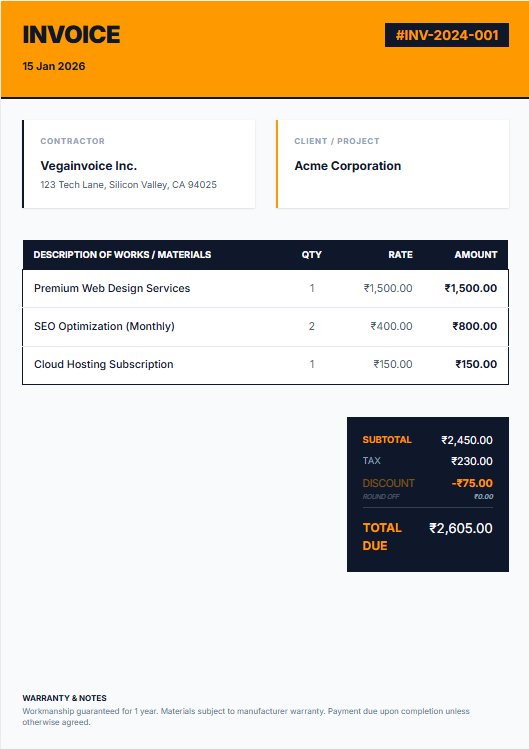529x749 pixels.
Task: Click the quantity of Cloud Hosting Subscription
Action: 312,364
